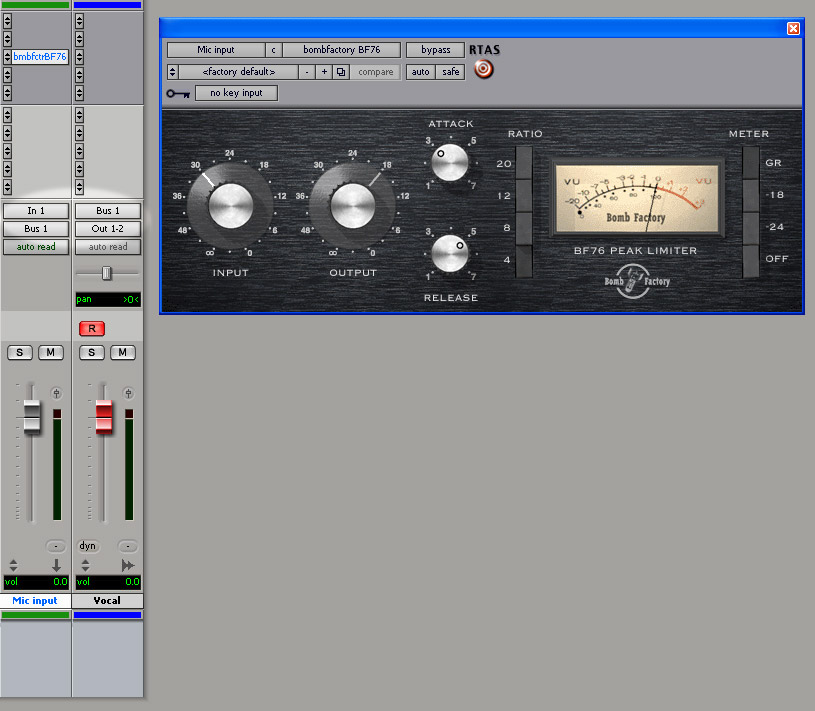
Task: Click the red RTAS plug-in target icon
Action: click(x=484, y=69)
